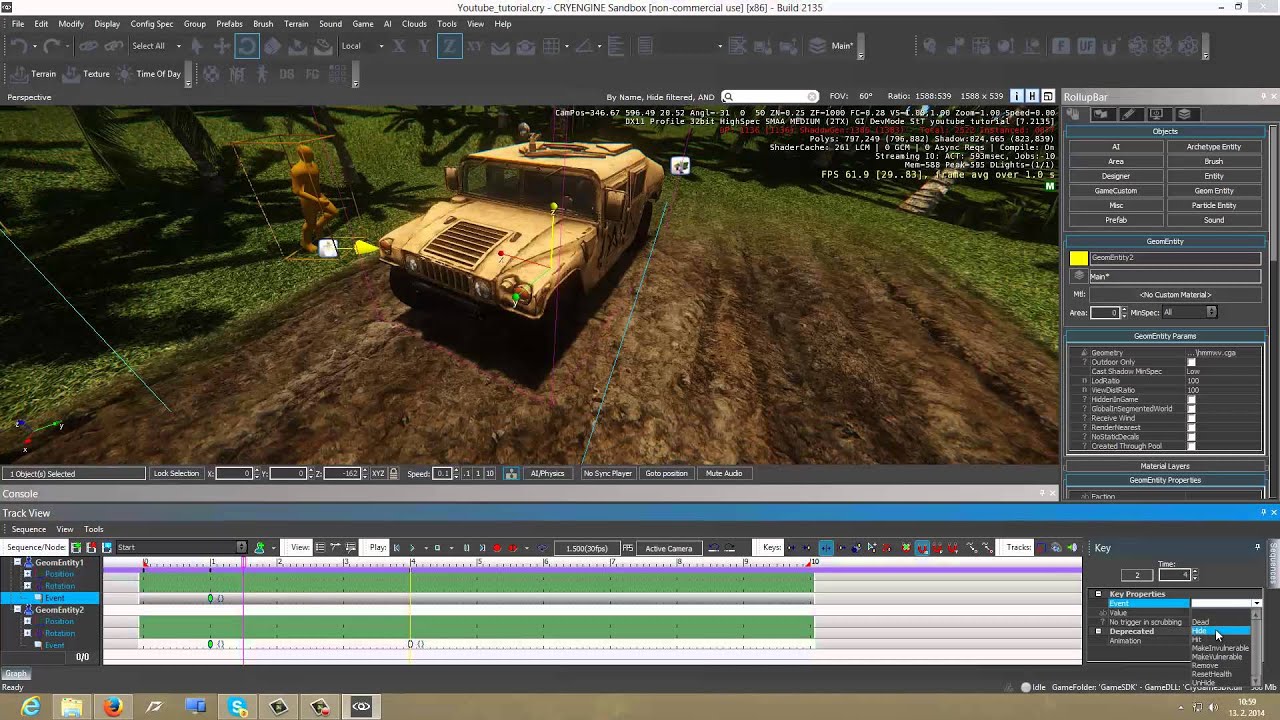
Task: Click the Redo arrow in toolbar
Action: (52, 46)
